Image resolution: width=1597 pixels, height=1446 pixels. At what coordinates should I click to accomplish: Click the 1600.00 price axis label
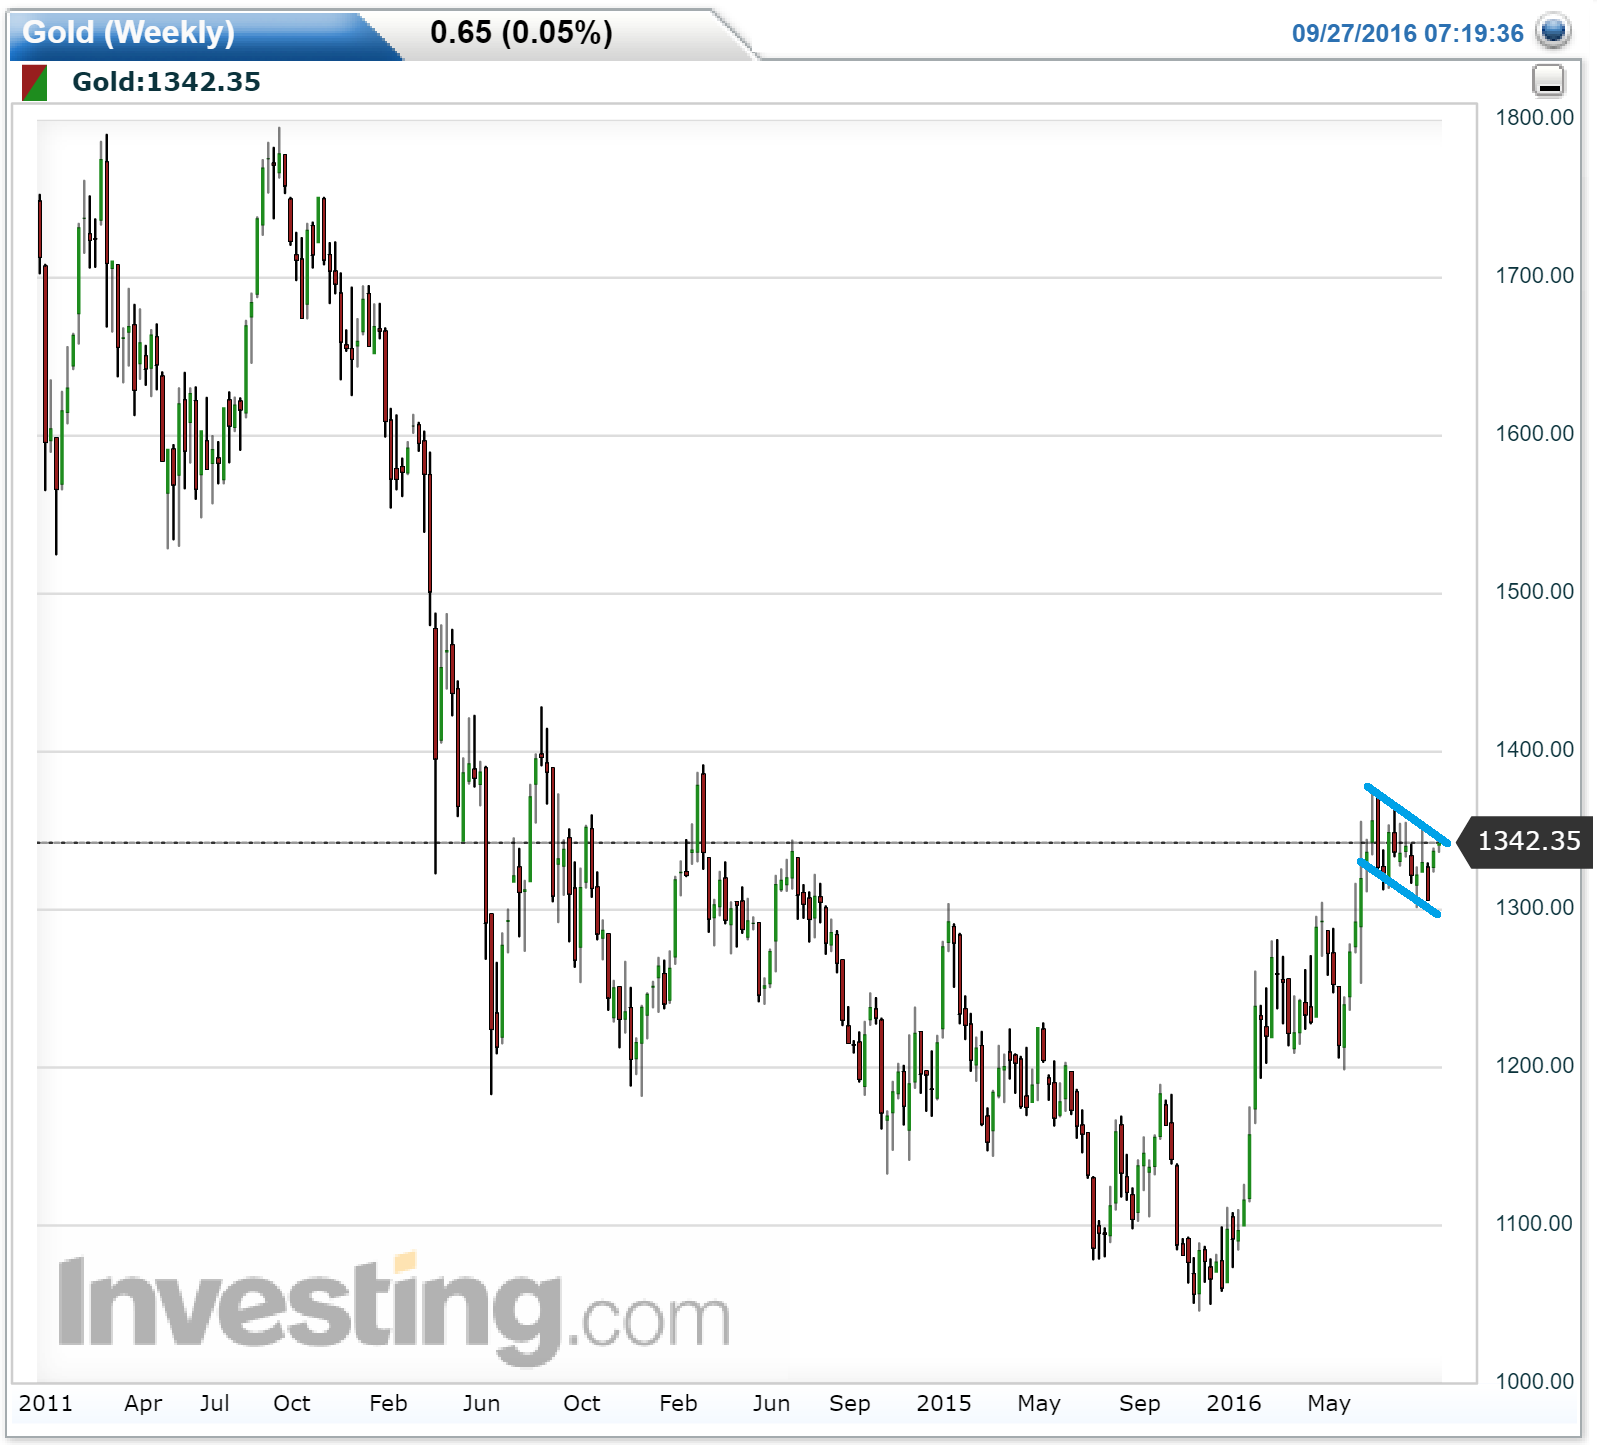(1534, 433)
